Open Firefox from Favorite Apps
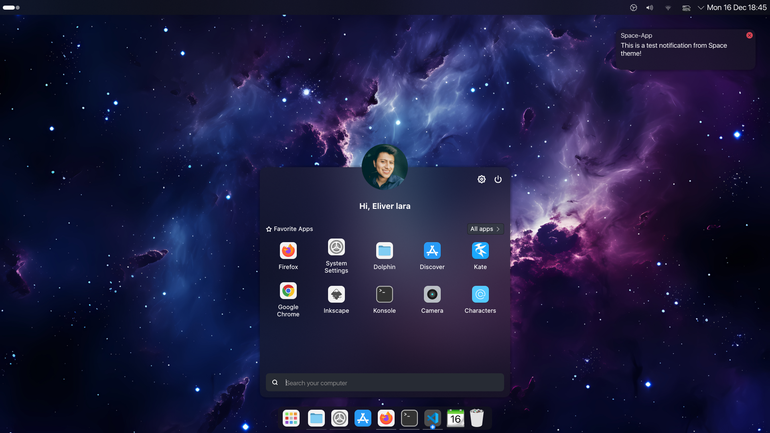Viewport: 770px width, 433px height. pos(288,255)
